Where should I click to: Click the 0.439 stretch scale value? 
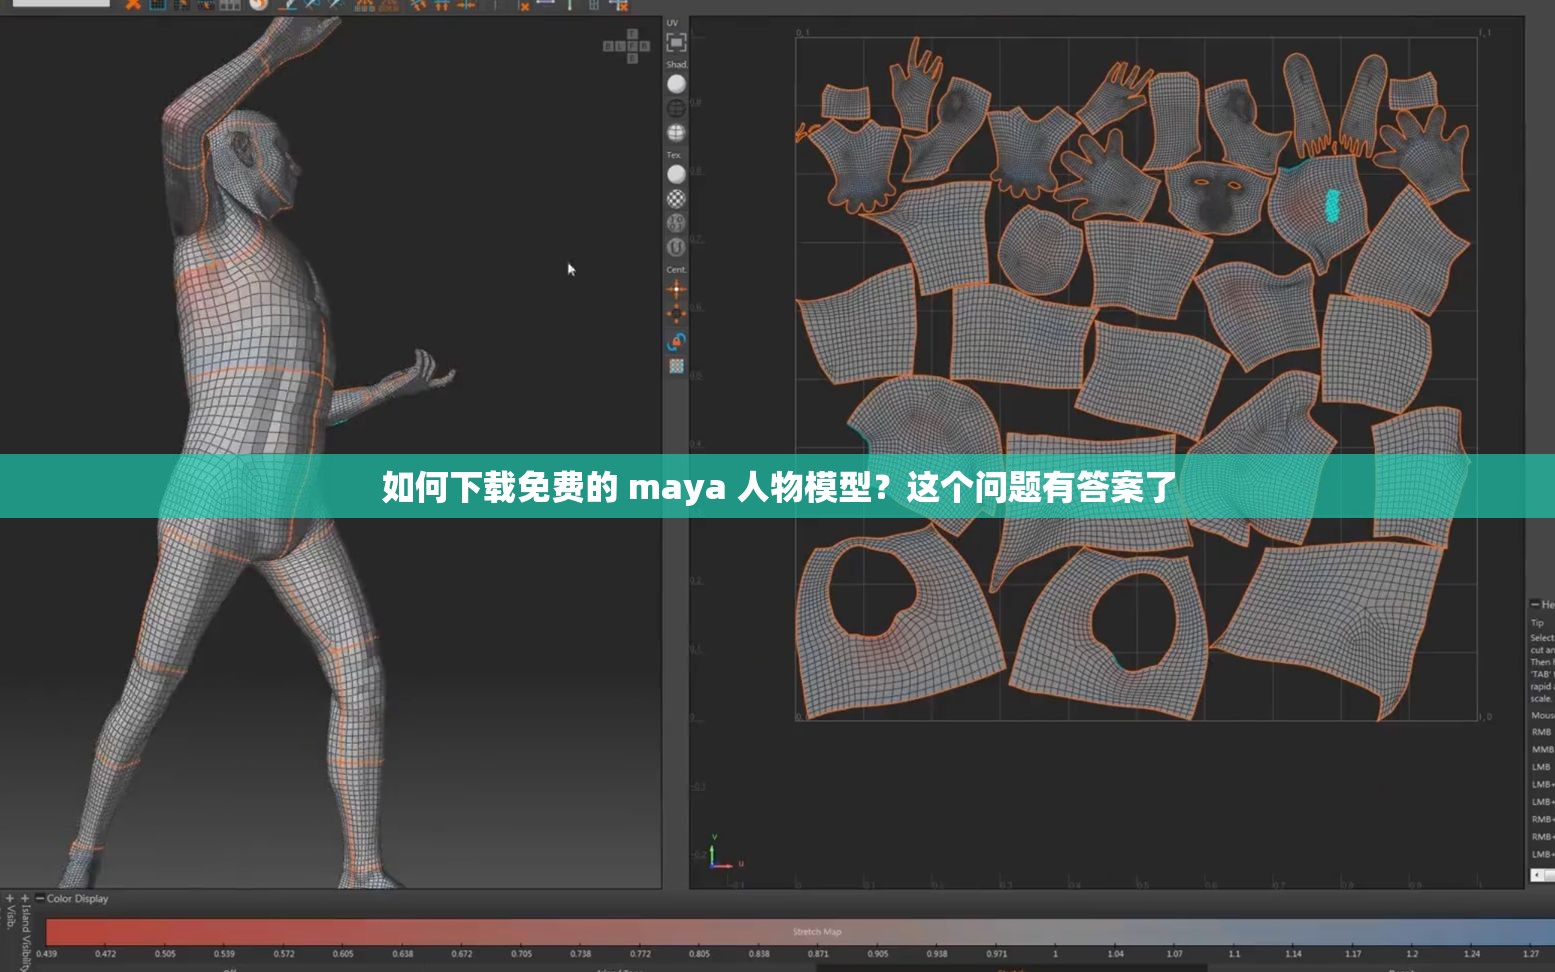pos(47,954)
